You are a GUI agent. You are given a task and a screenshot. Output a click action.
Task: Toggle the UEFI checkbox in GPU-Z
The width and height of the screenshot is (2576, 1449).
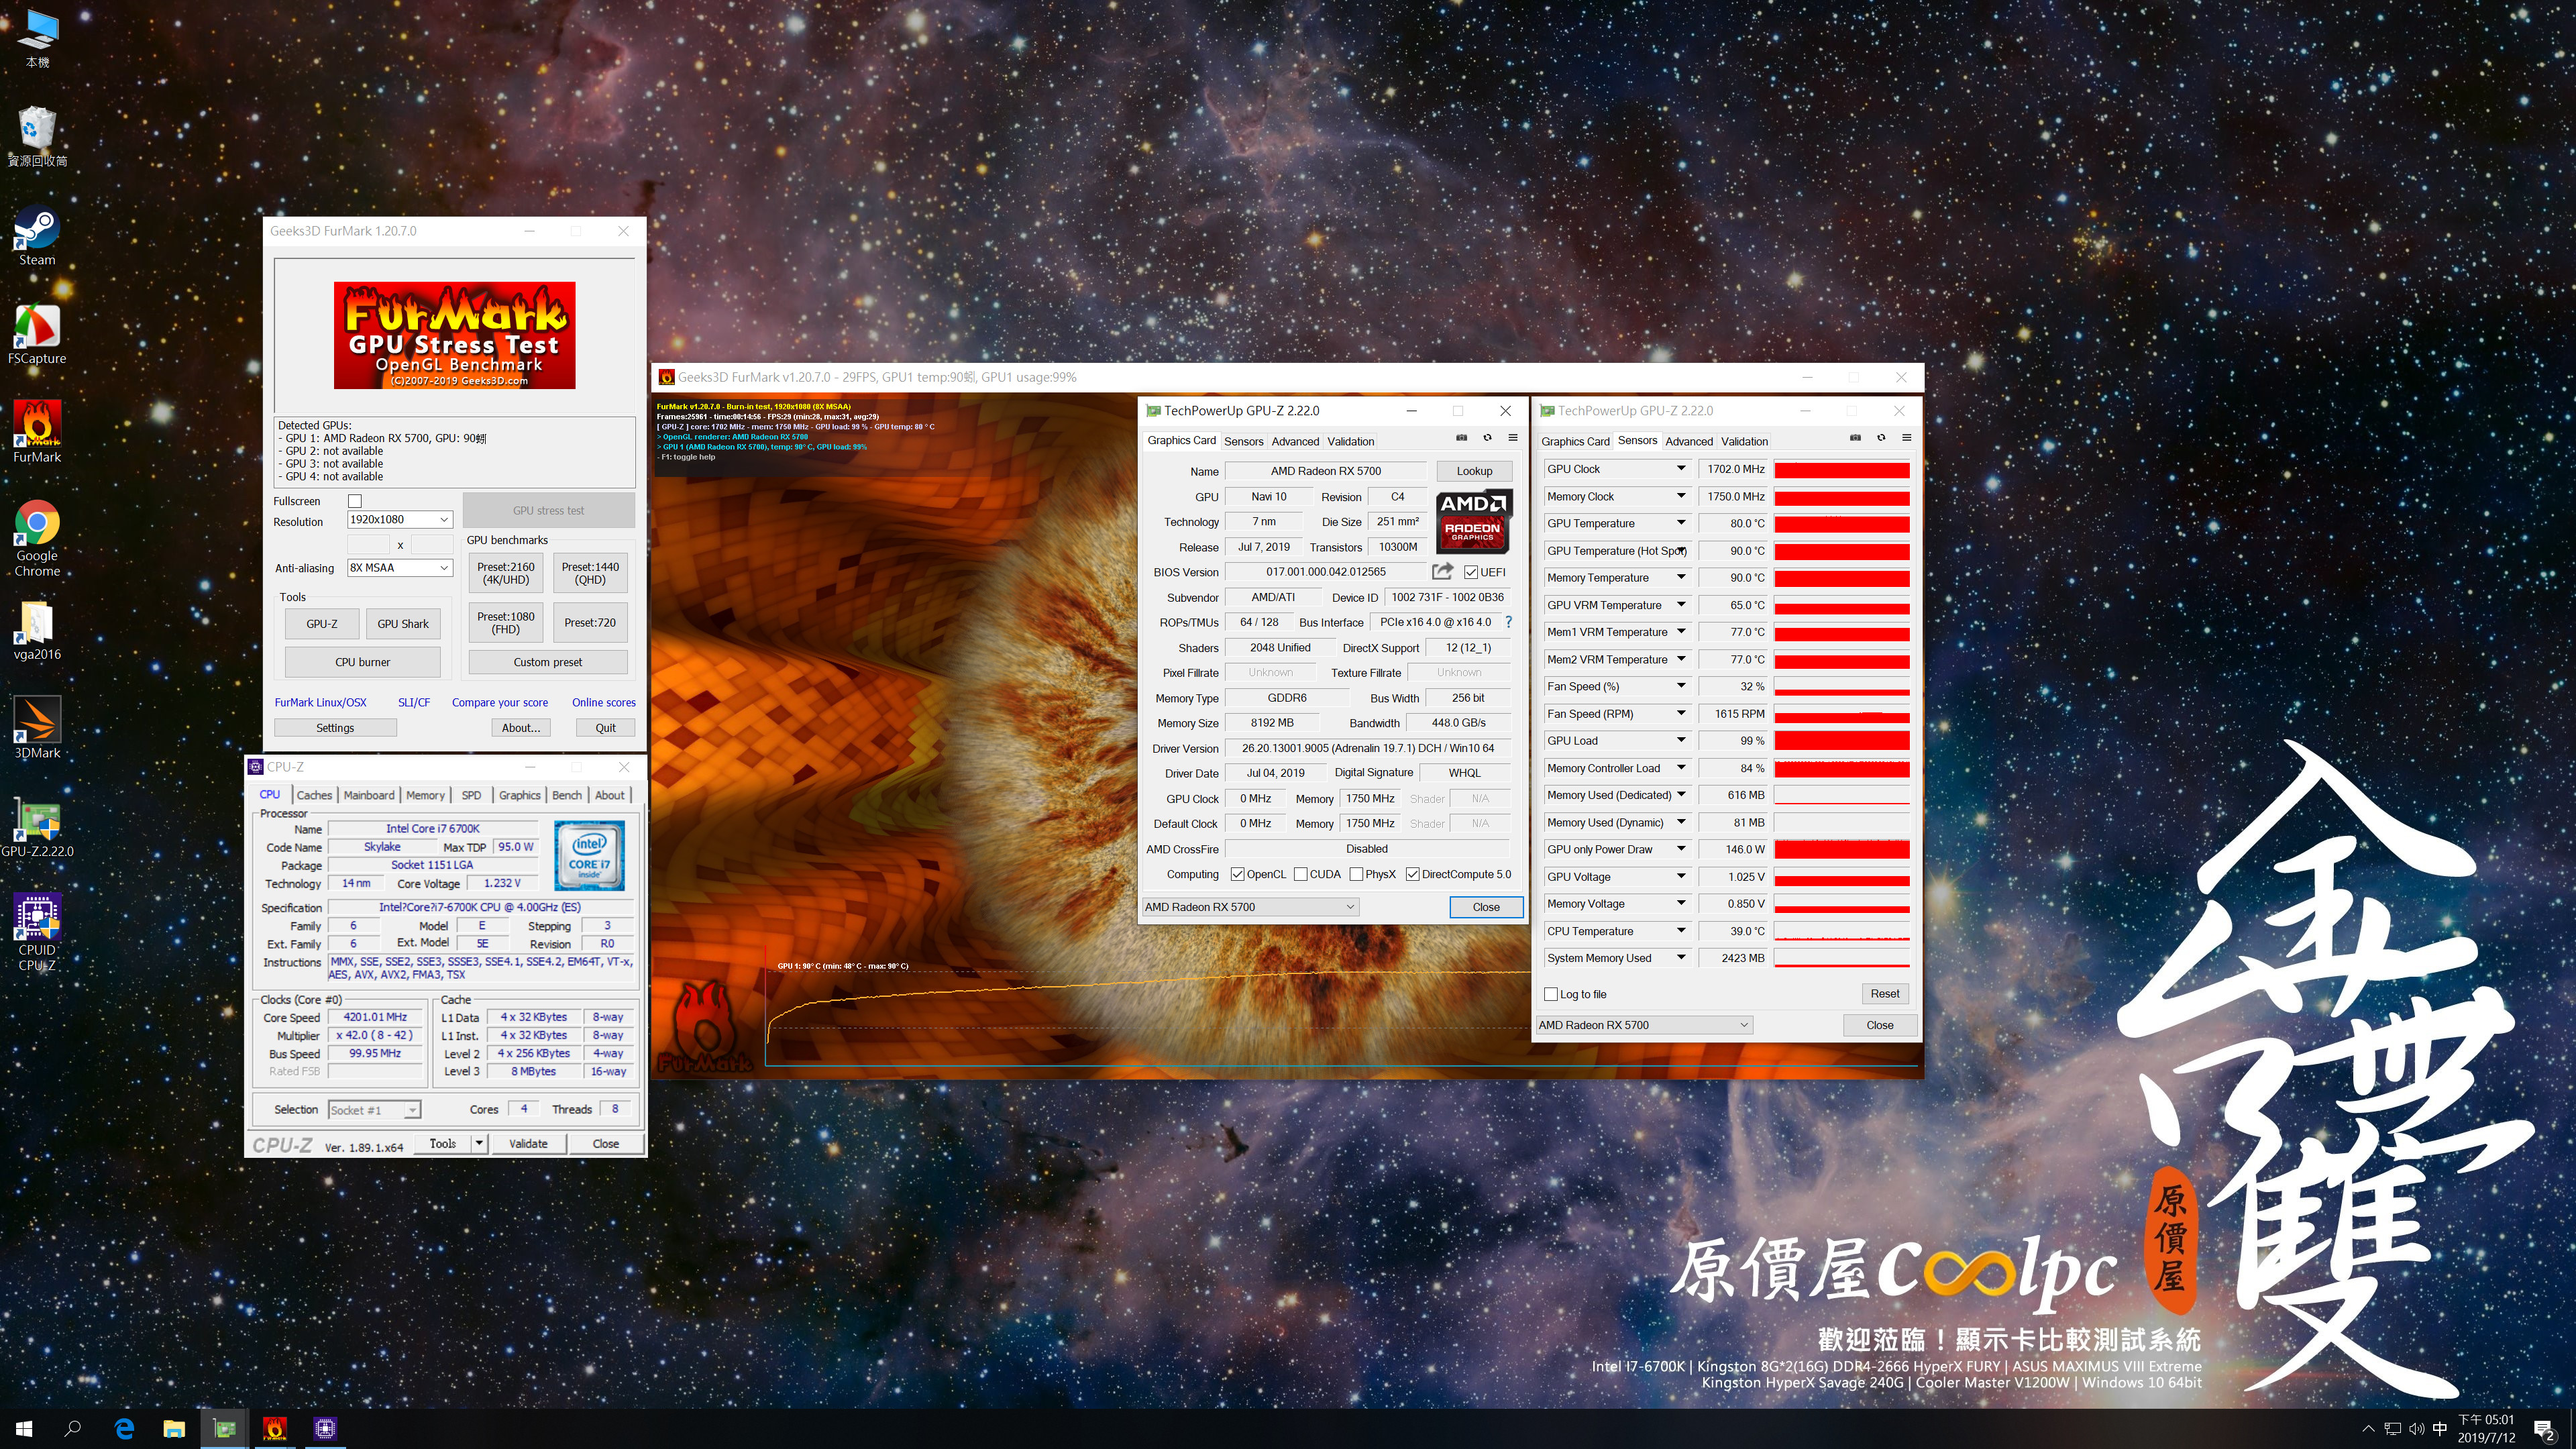click(x=1471, y=572)
